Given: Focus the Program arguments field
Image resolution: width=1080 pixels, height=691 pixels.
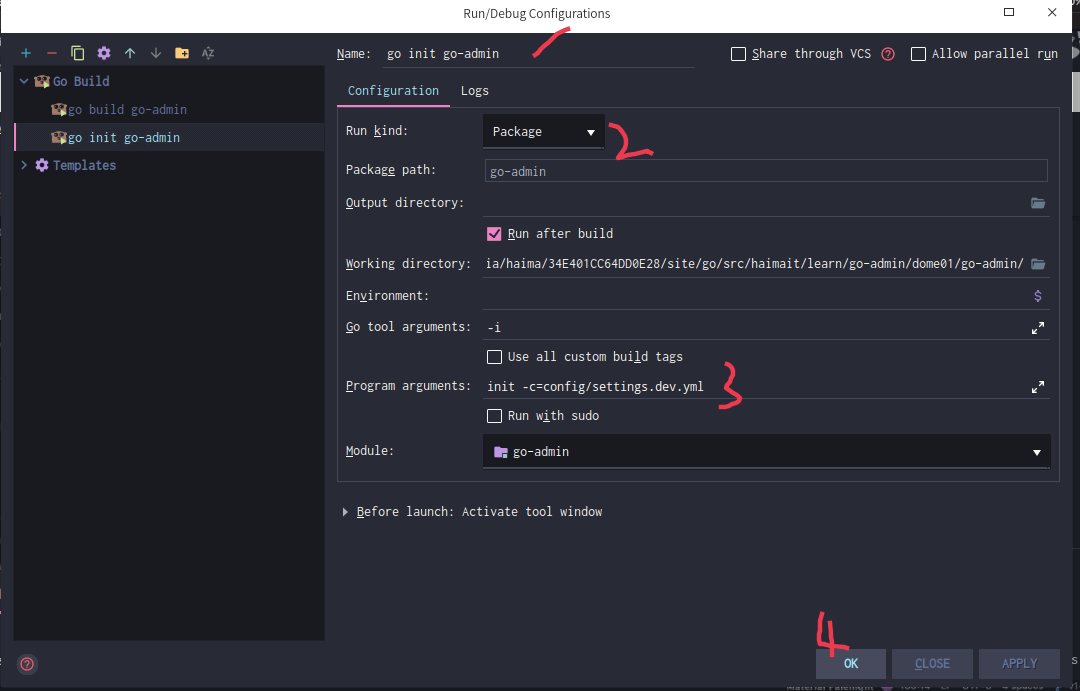Looking at the screenshot, I should [x=756, y=387].
